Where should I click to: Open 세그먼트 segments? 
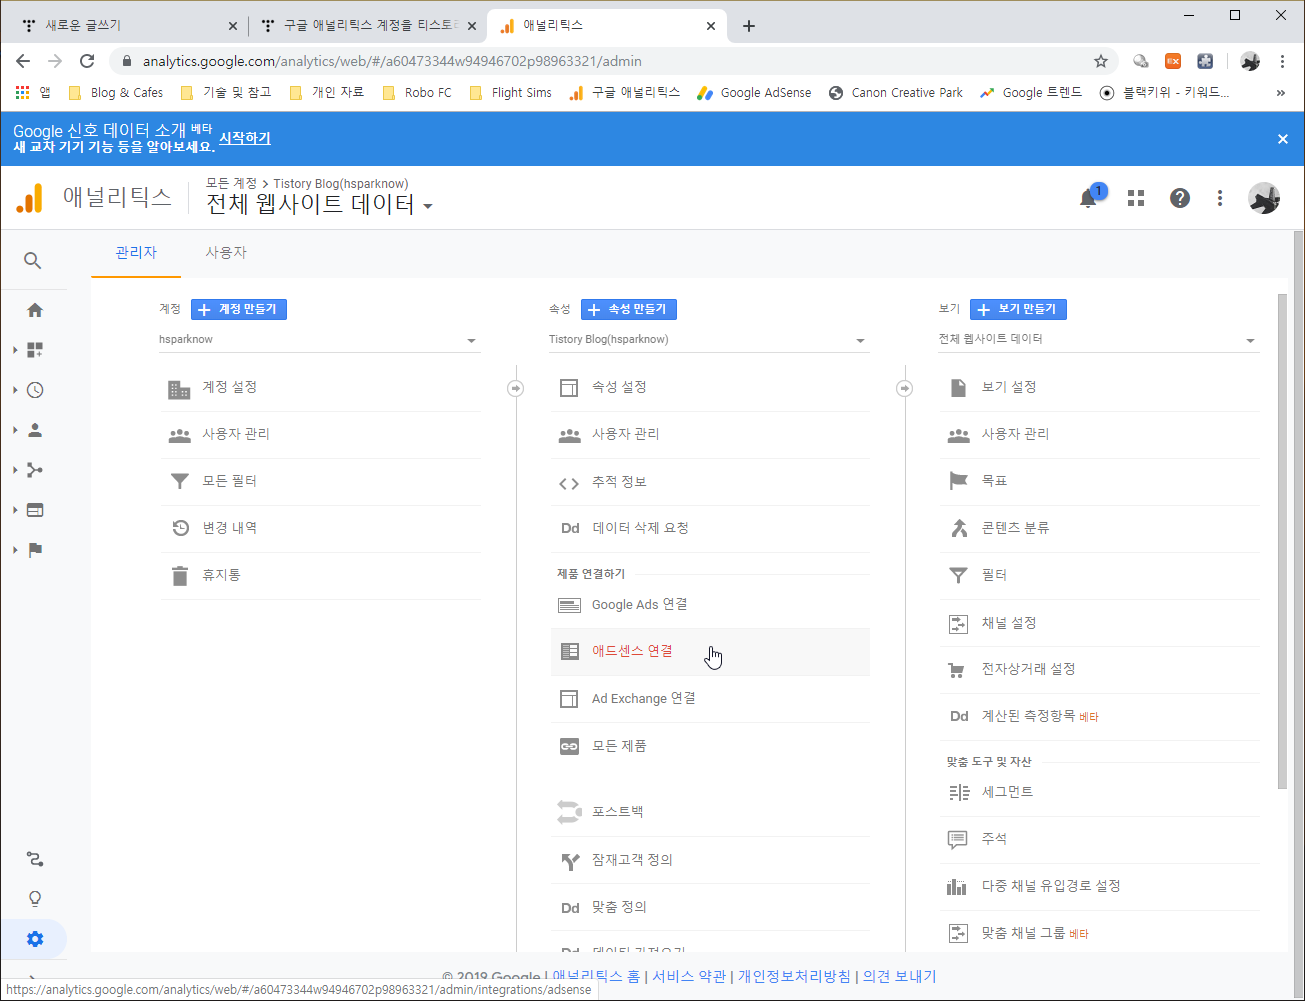1099,793
